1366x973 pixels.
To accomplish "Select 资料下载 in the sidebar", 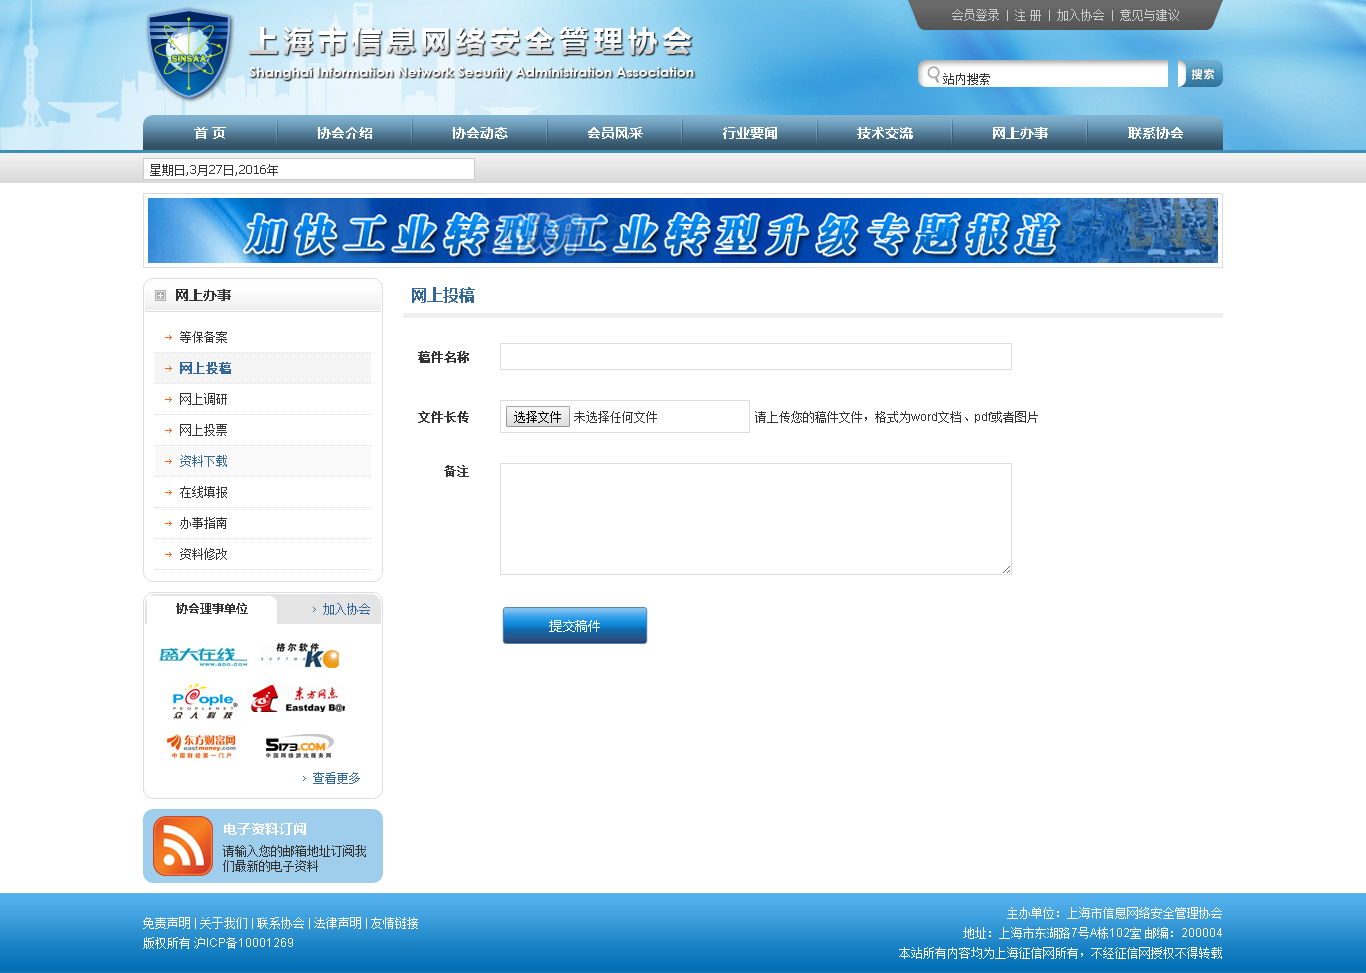I will click(x=203, y=461).
